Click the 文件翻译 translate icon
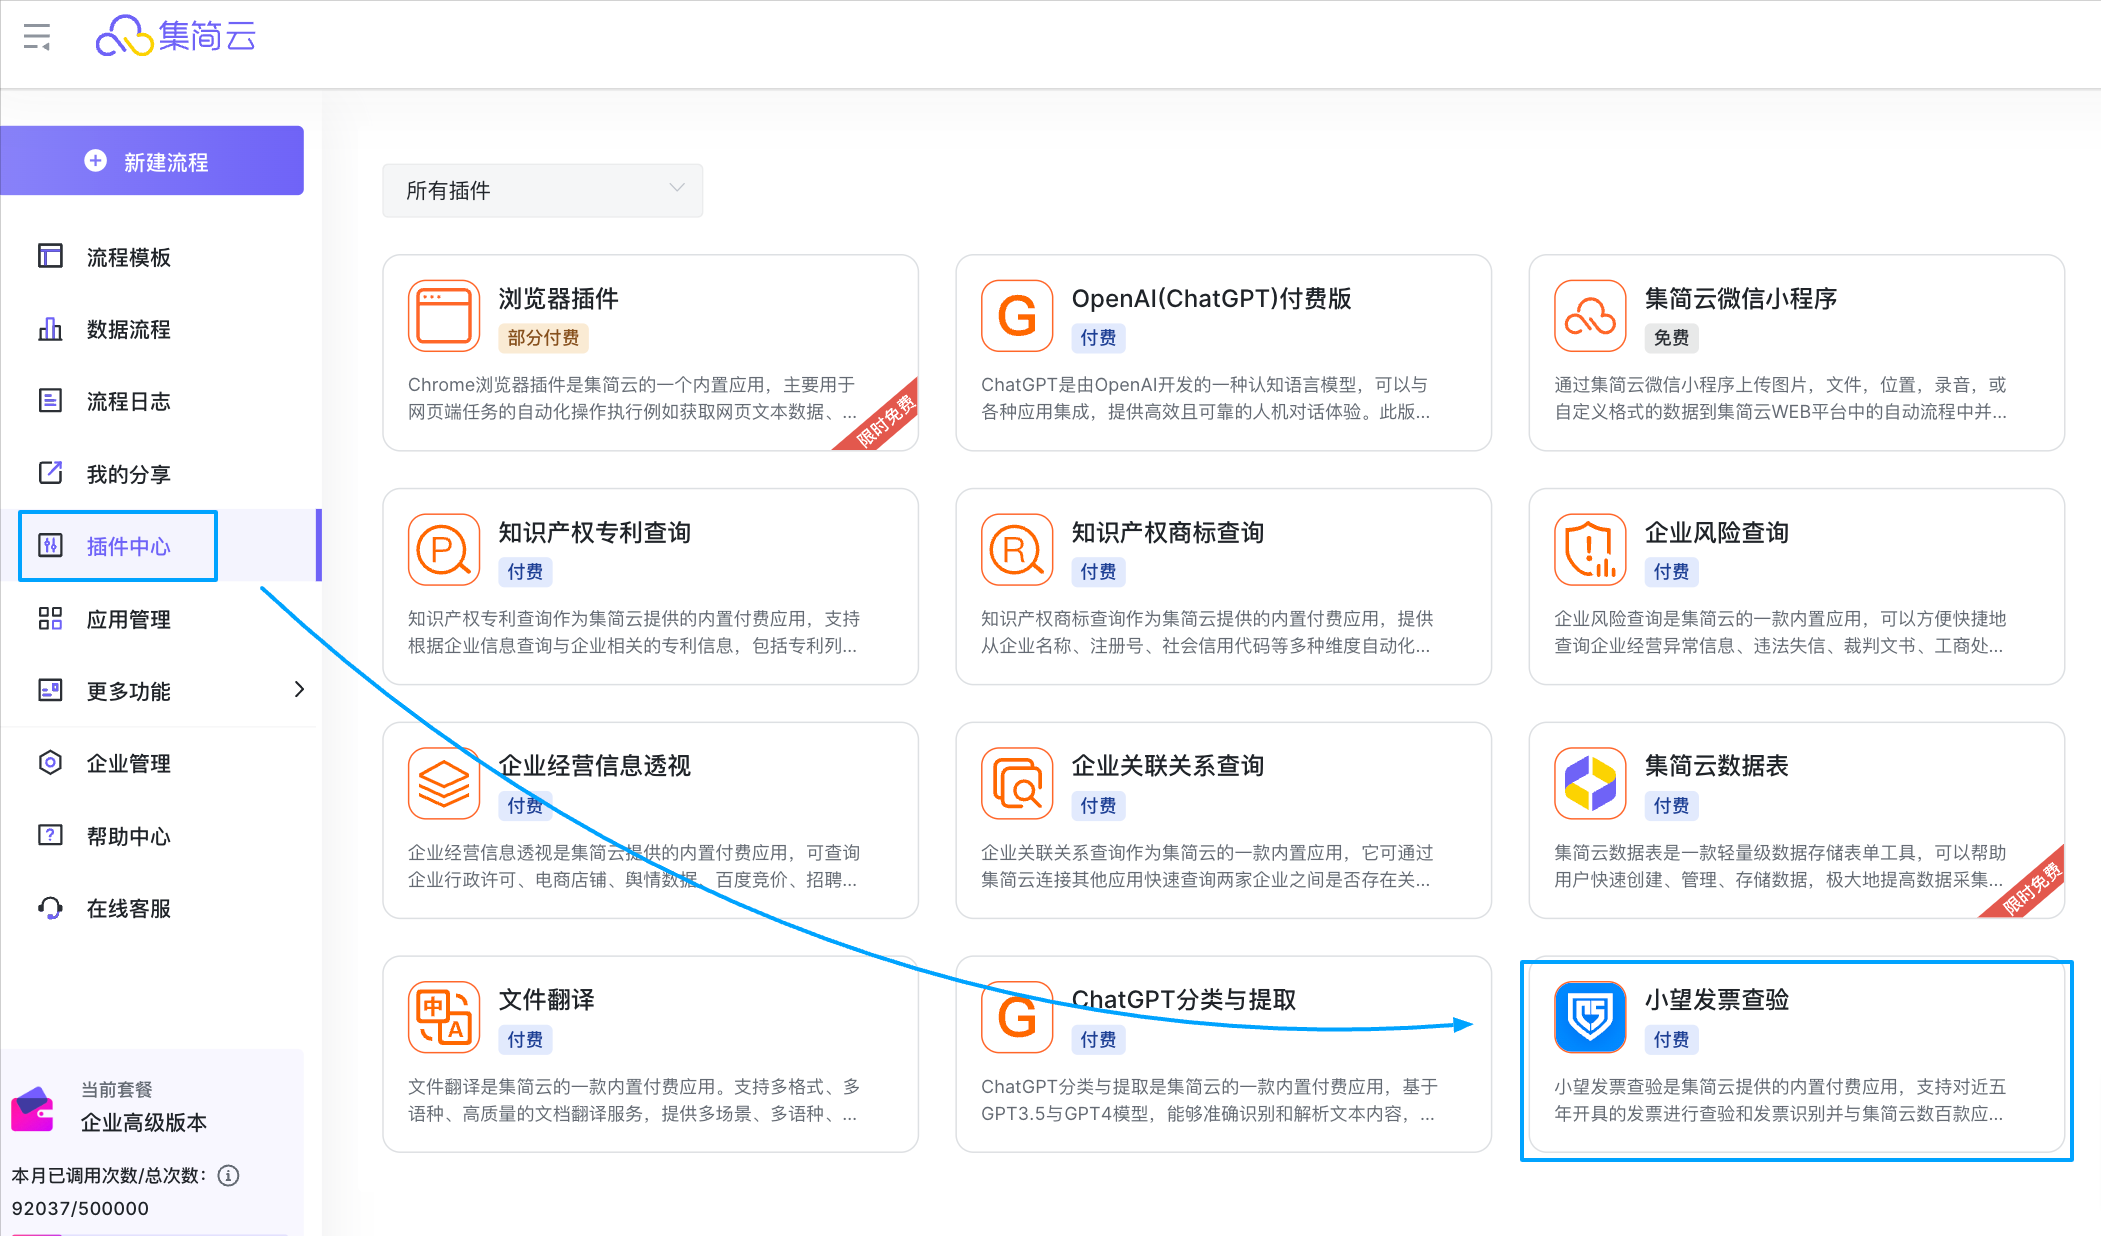Viewport: 2101px width, 1236px height. 444,1017
